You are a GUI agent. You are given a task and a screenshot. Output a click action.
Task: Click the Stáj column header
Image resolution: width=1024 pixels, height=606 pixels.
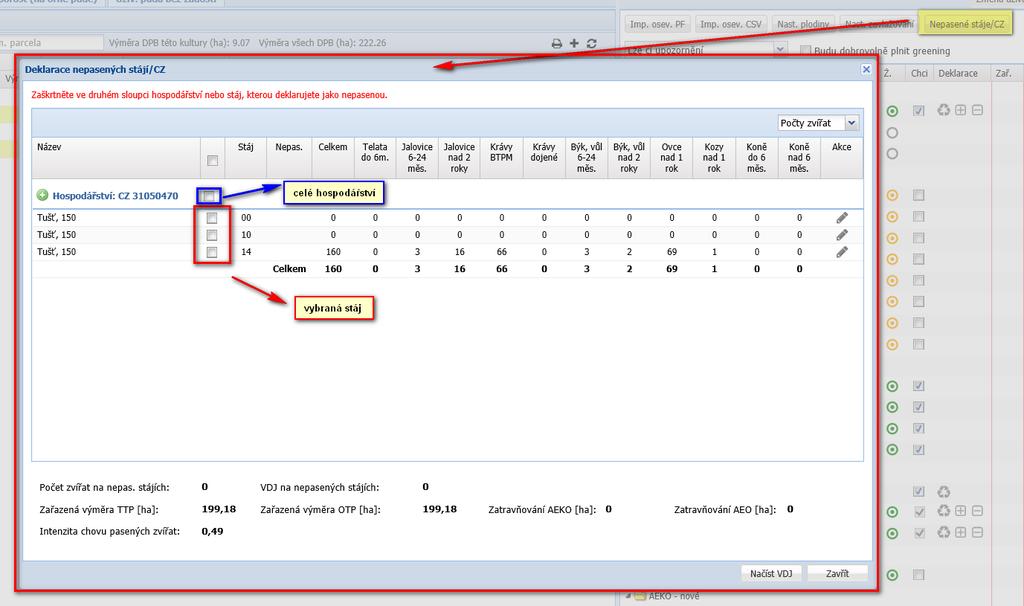246,157
